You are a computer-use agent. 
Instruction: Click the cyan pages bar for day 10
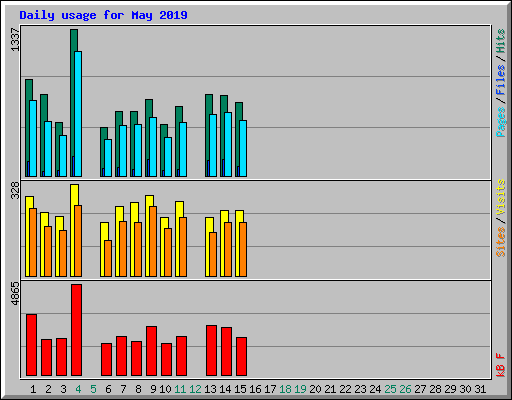pyautogui.click(x=168, y=157)
